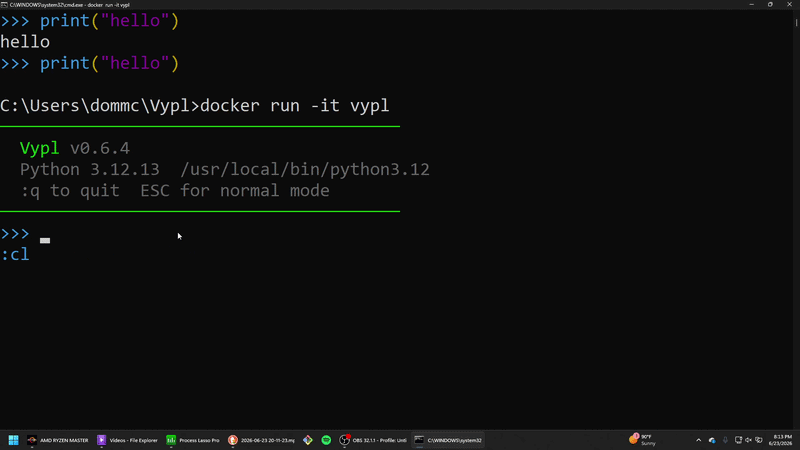Viewport: 800px width, 450px height.
Task: Open the clock and date flyout
Action: pyautogui.click(x=781, y=440)
